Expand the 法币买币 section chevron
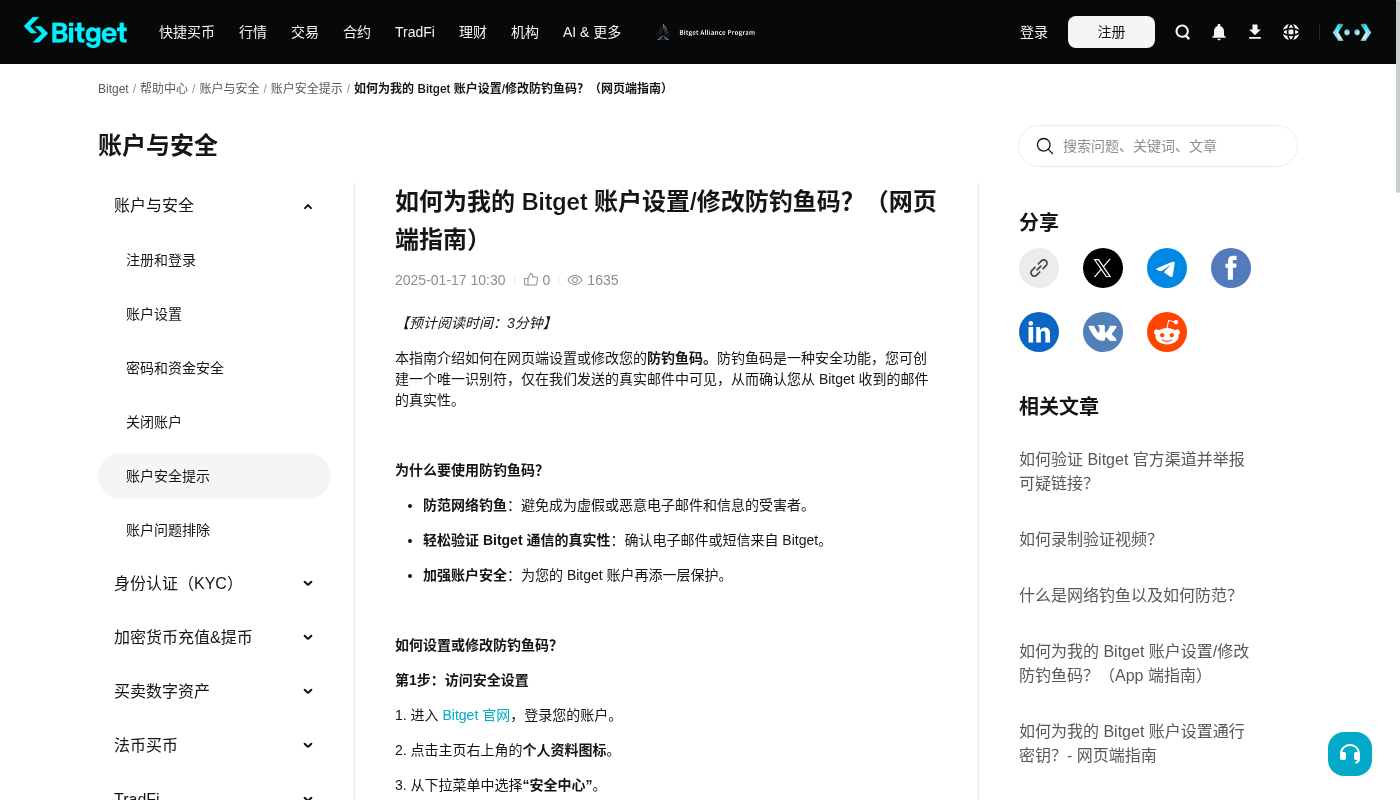1400x800 pixels. 308,746
